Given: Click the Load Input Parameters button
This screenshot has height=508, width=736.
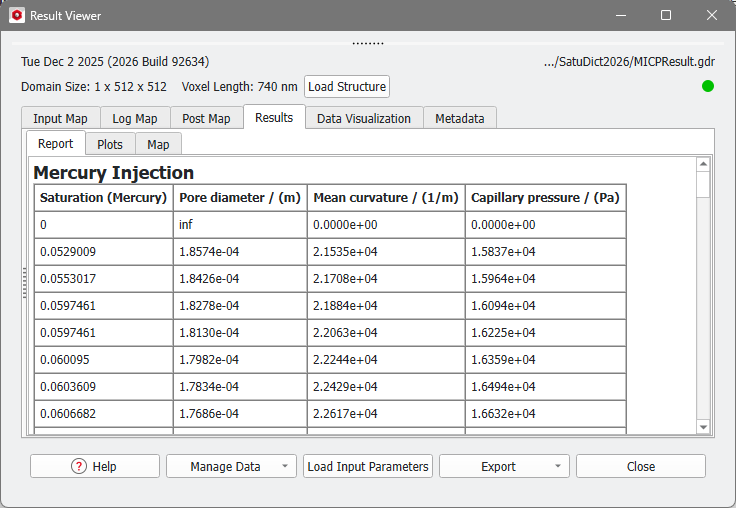Looking at the screenshot, I should tap(368, 466).
